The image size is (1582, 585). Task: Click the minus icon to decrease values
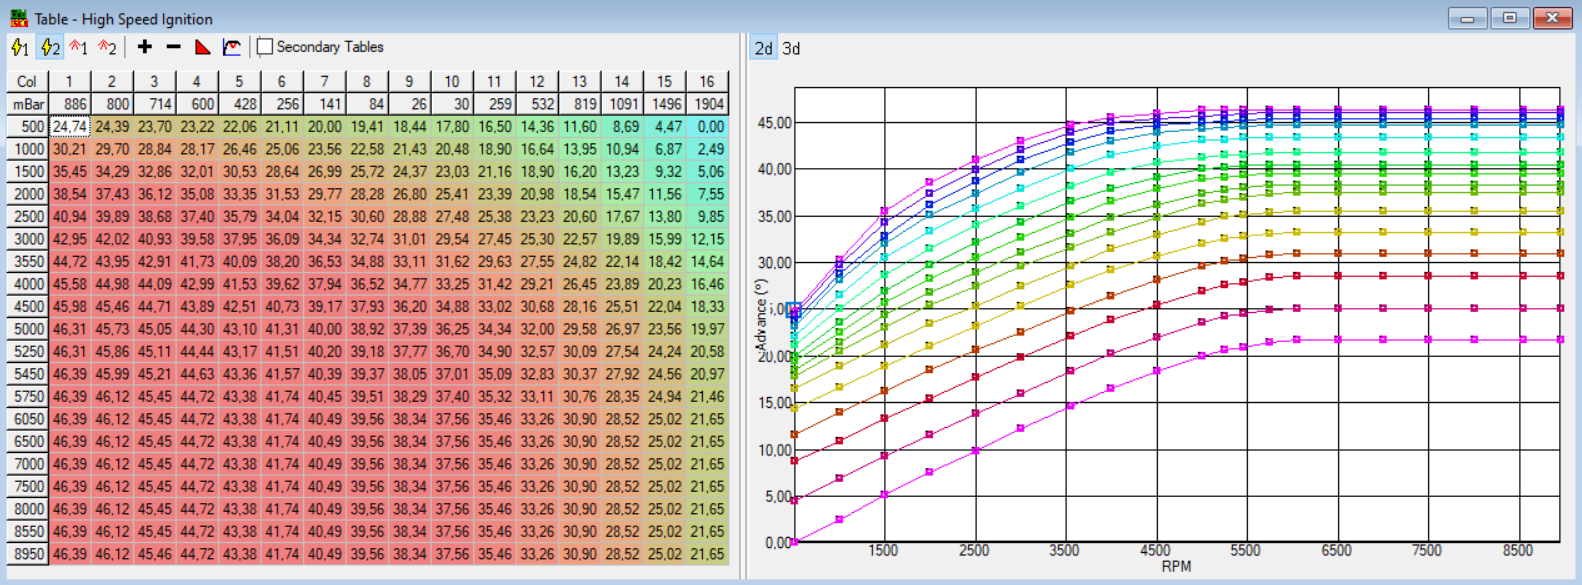173,47
